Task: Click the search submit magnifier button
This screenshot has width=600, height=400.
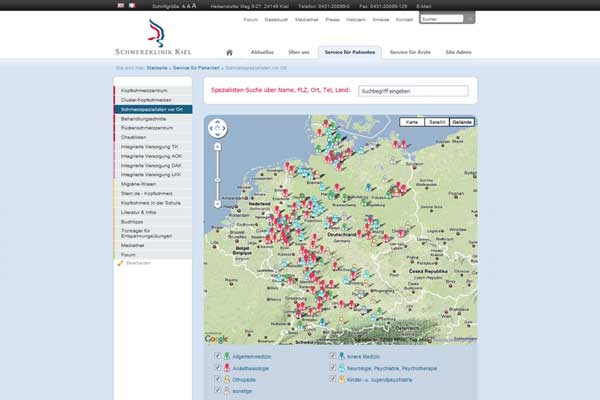Action: [x=470, y=18]
